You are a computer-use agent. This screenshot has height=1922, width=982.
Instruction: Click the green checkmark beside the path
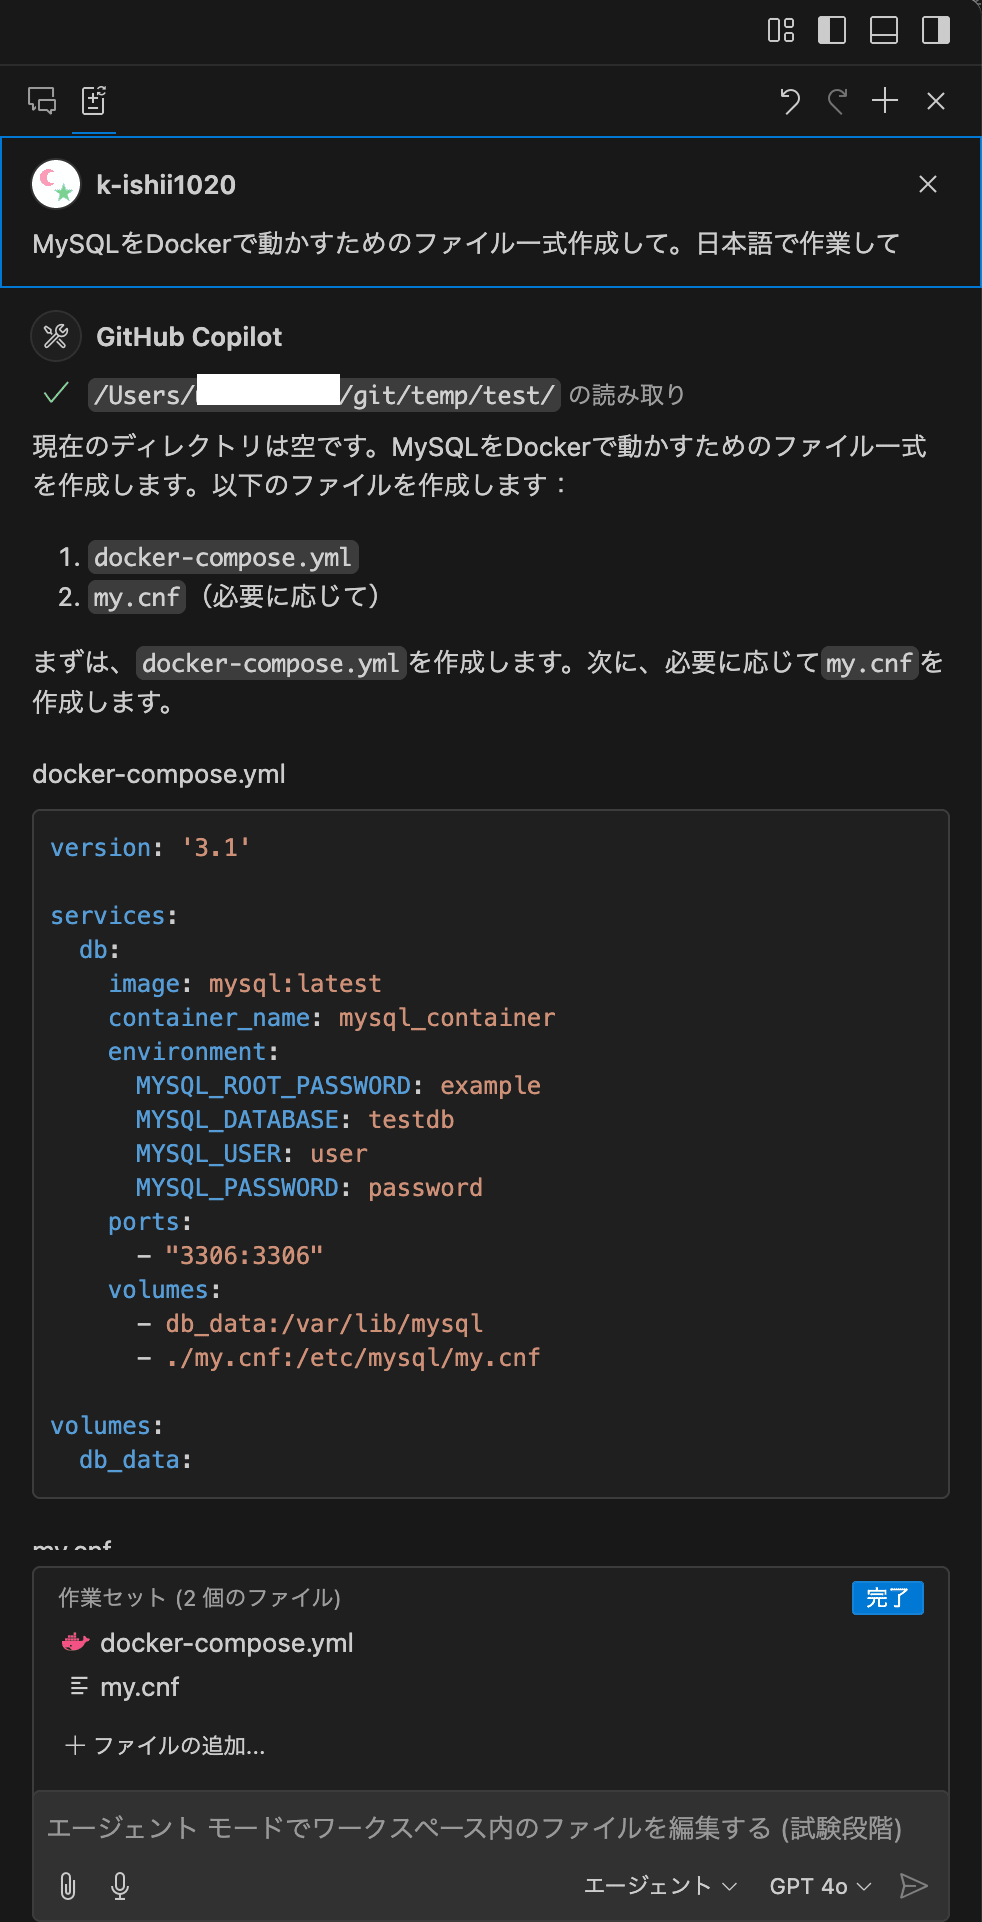tap(56, 394)
